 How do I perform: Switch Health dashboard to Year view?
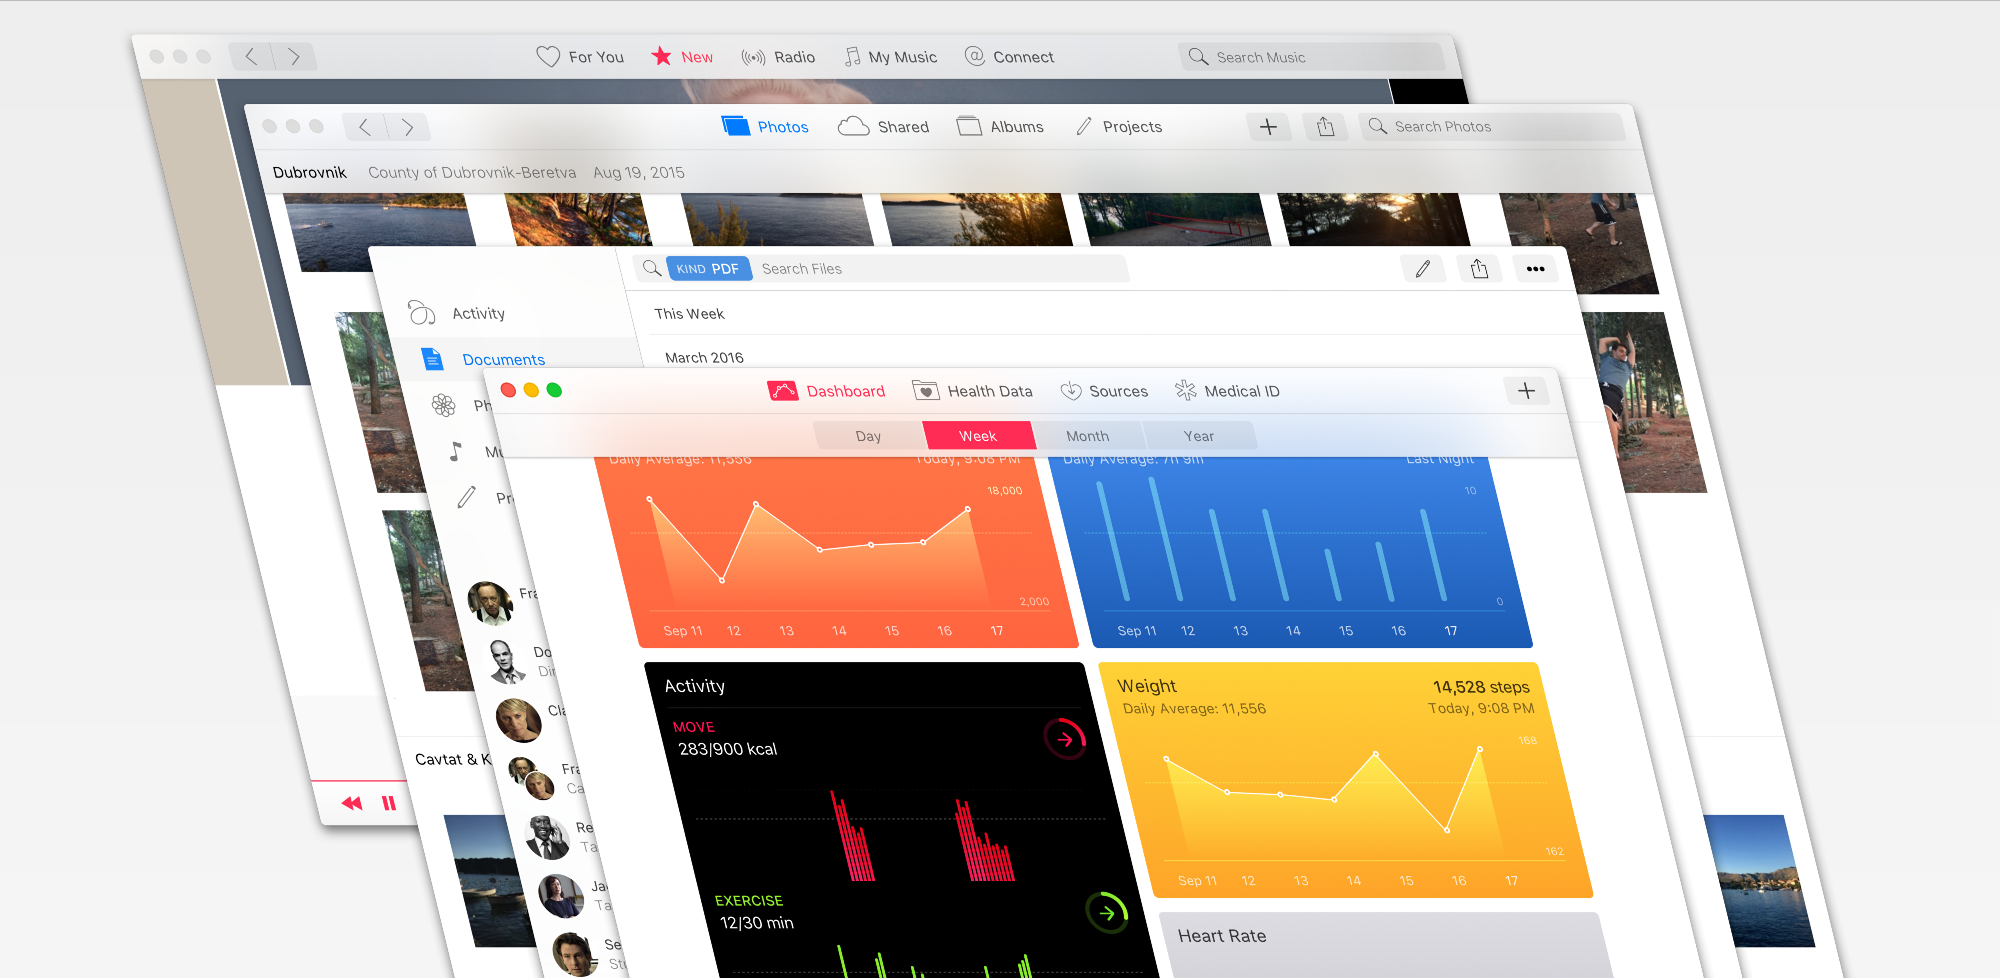1199,436
